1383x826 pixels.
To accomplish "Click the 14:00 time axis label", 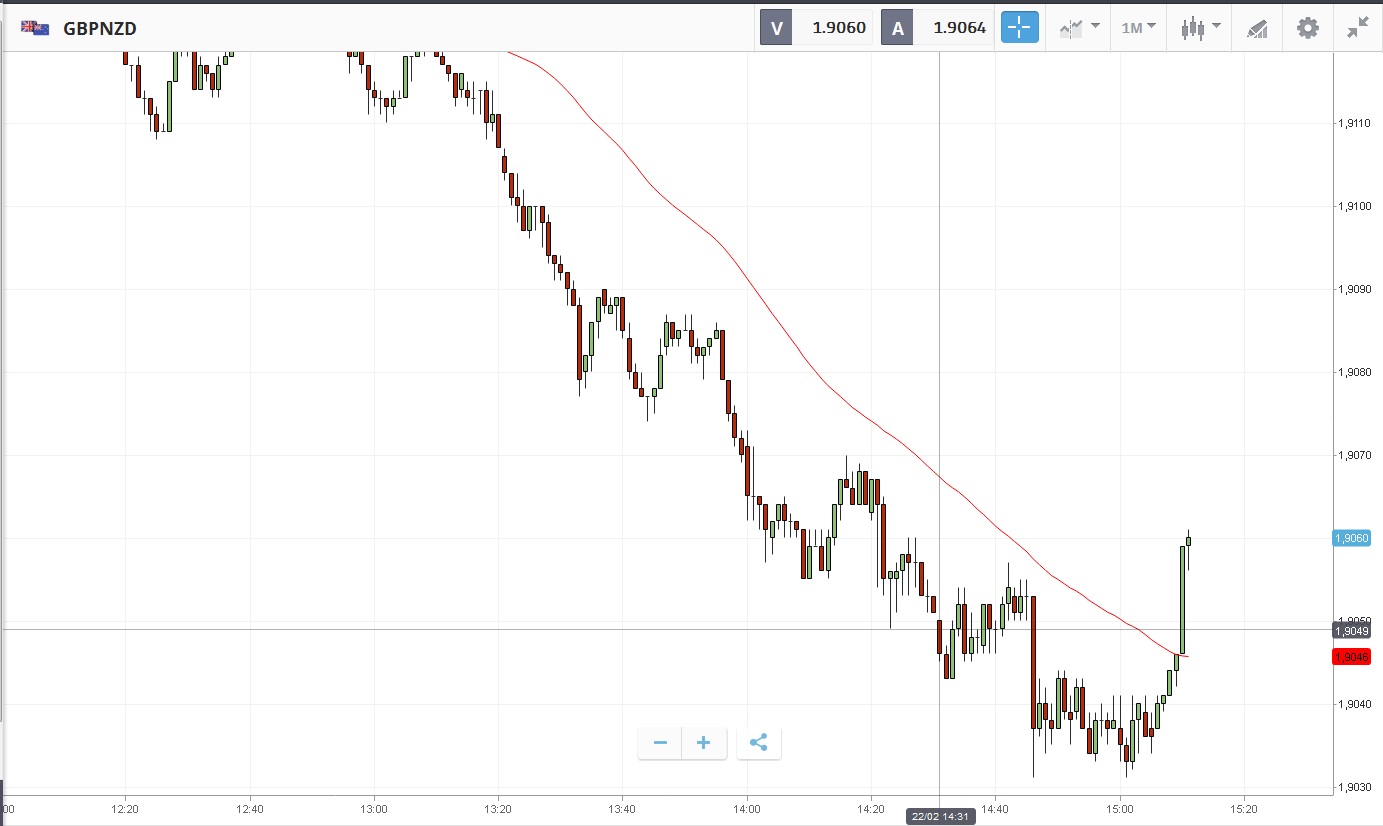I will tap(746, 807).
